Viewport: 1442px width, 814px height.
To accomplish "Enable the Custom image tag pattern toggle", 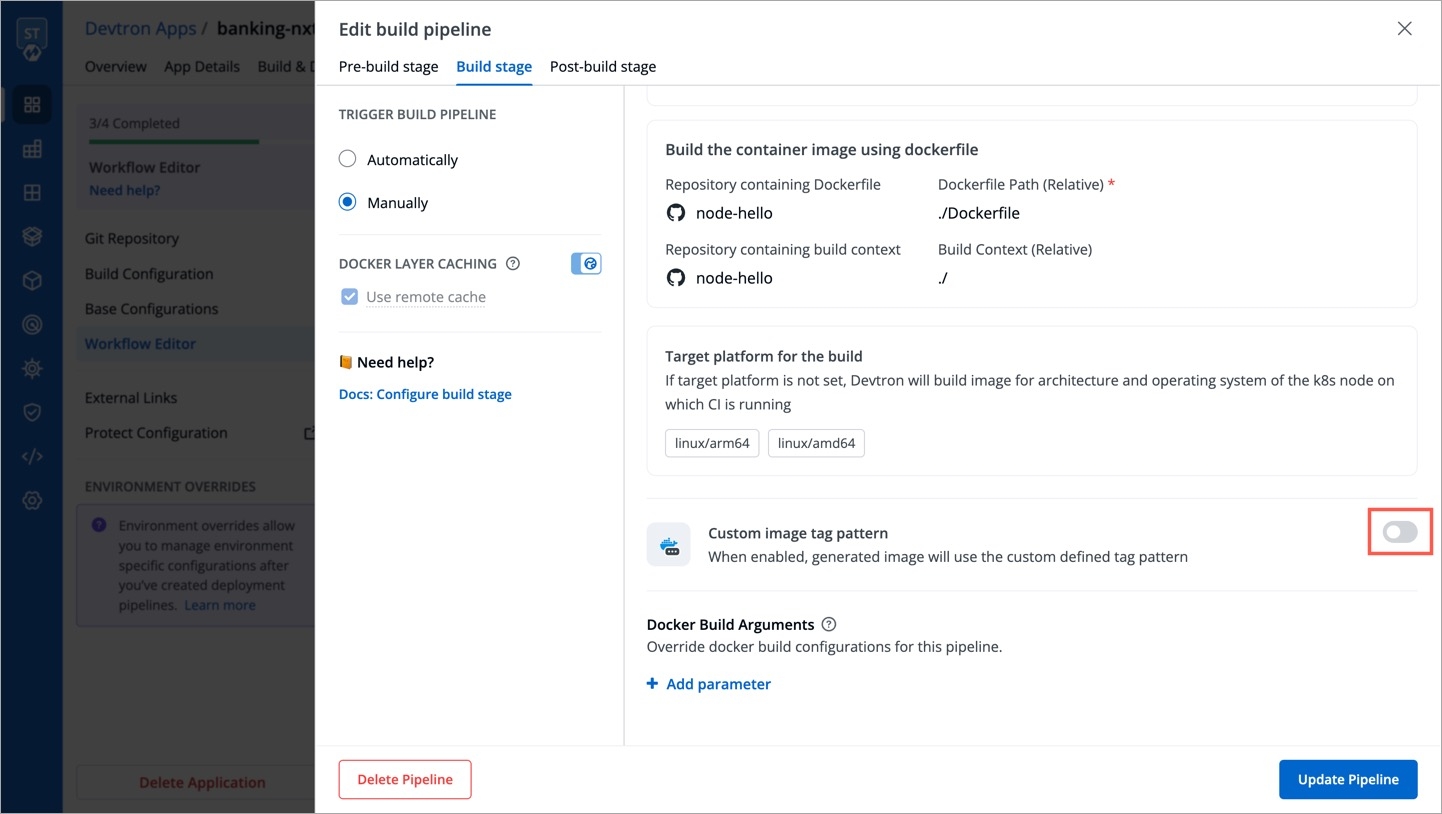I will click(1400, 533).
